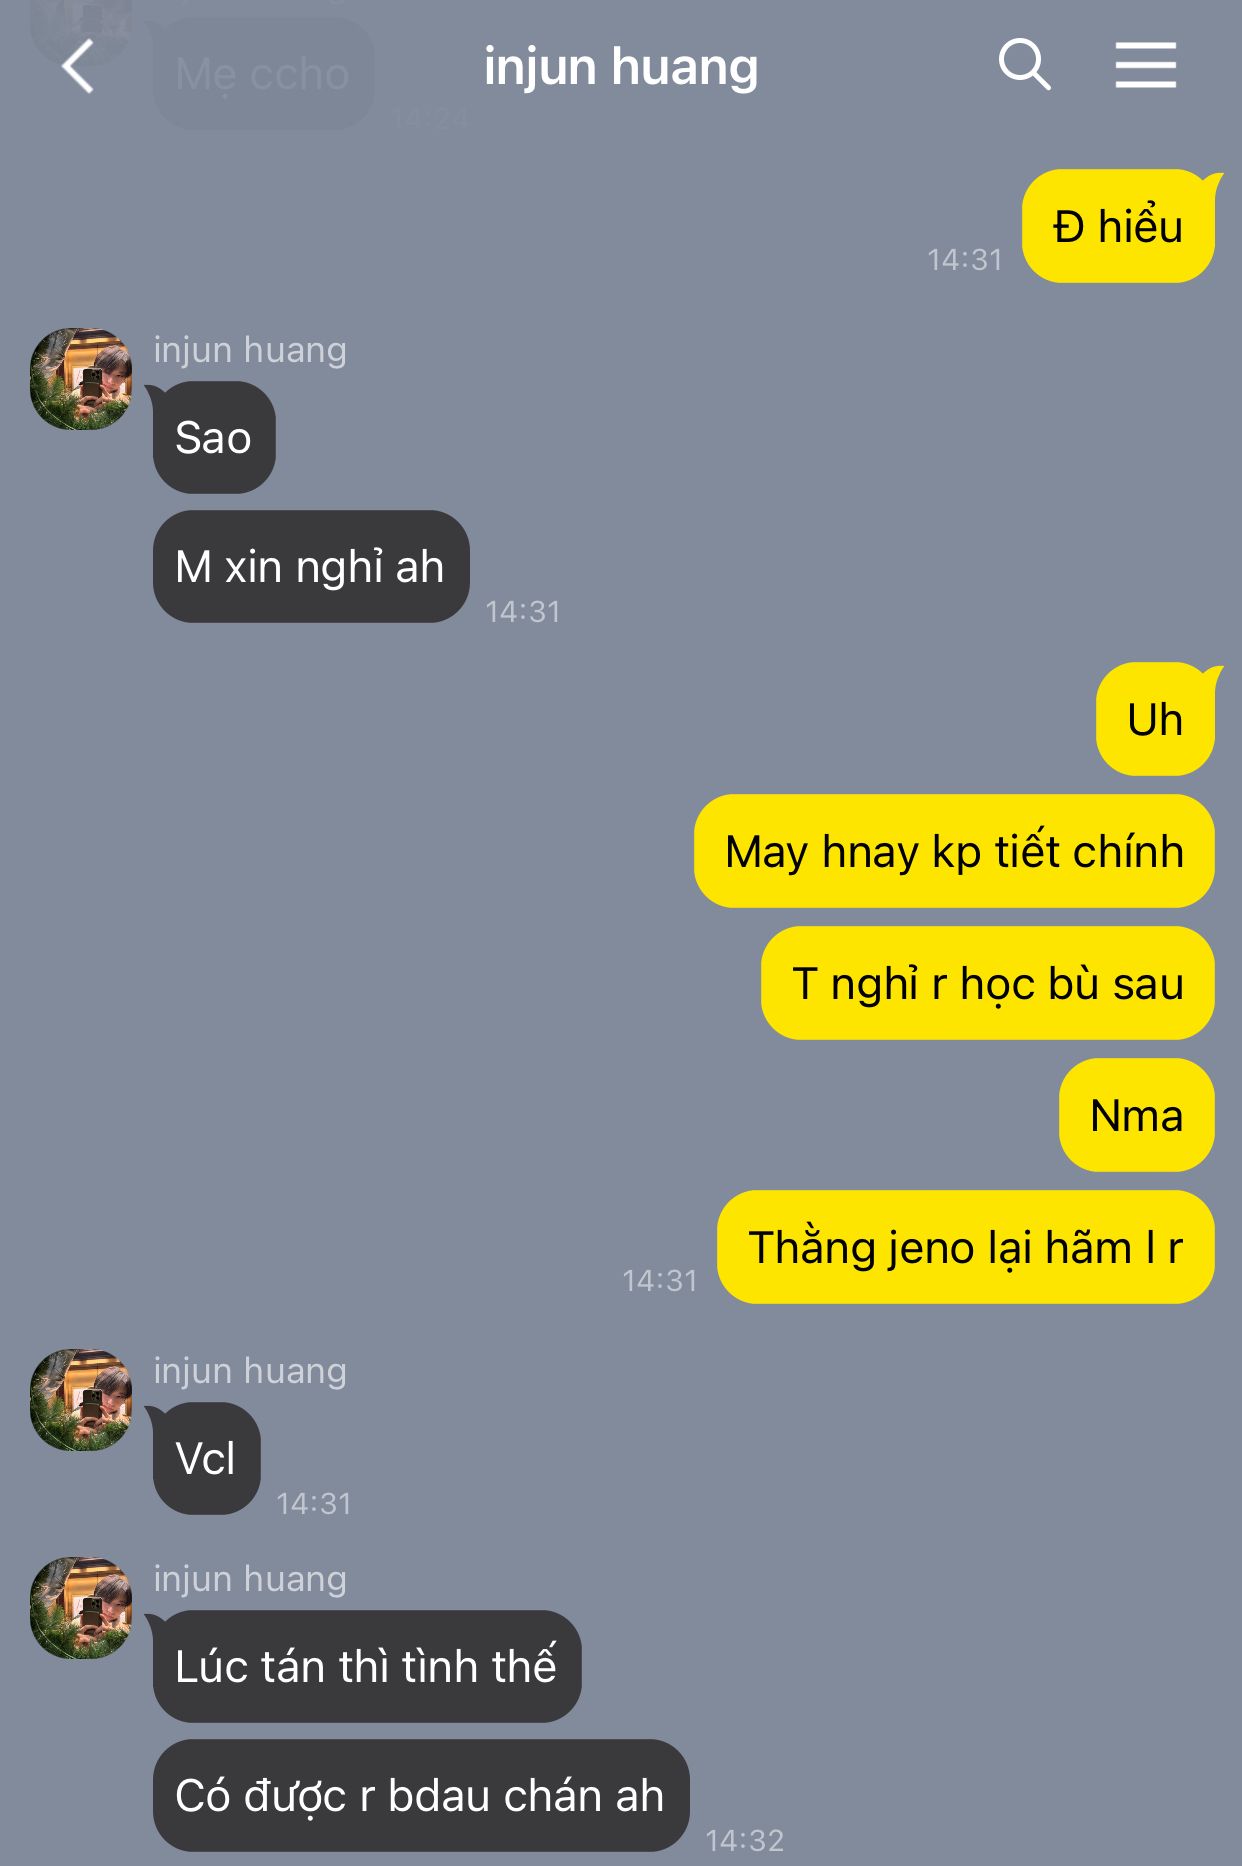Tap sender name above 'Sao' message
Image resolution: width=1242 pixels, height=1866 pixels.
coord(250,350)
